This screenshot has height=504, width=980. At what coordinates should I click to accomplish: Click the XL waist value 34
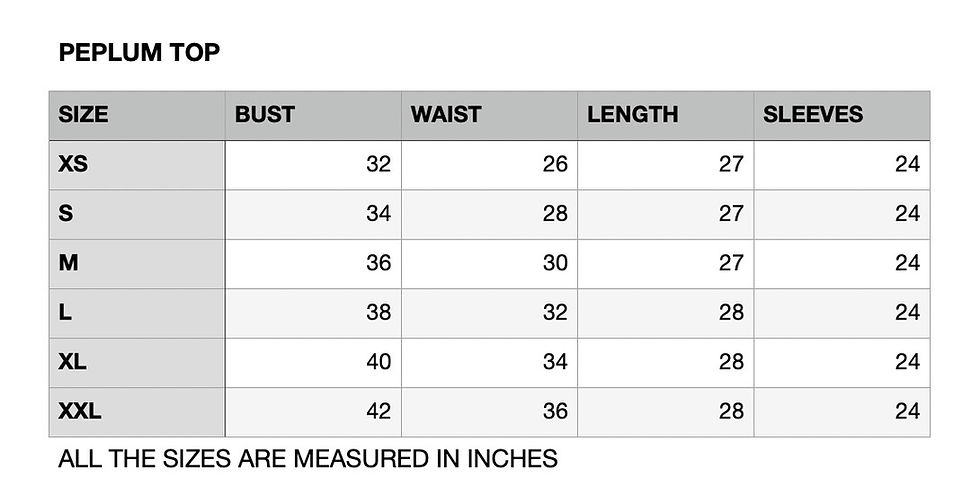pos(555,361)
